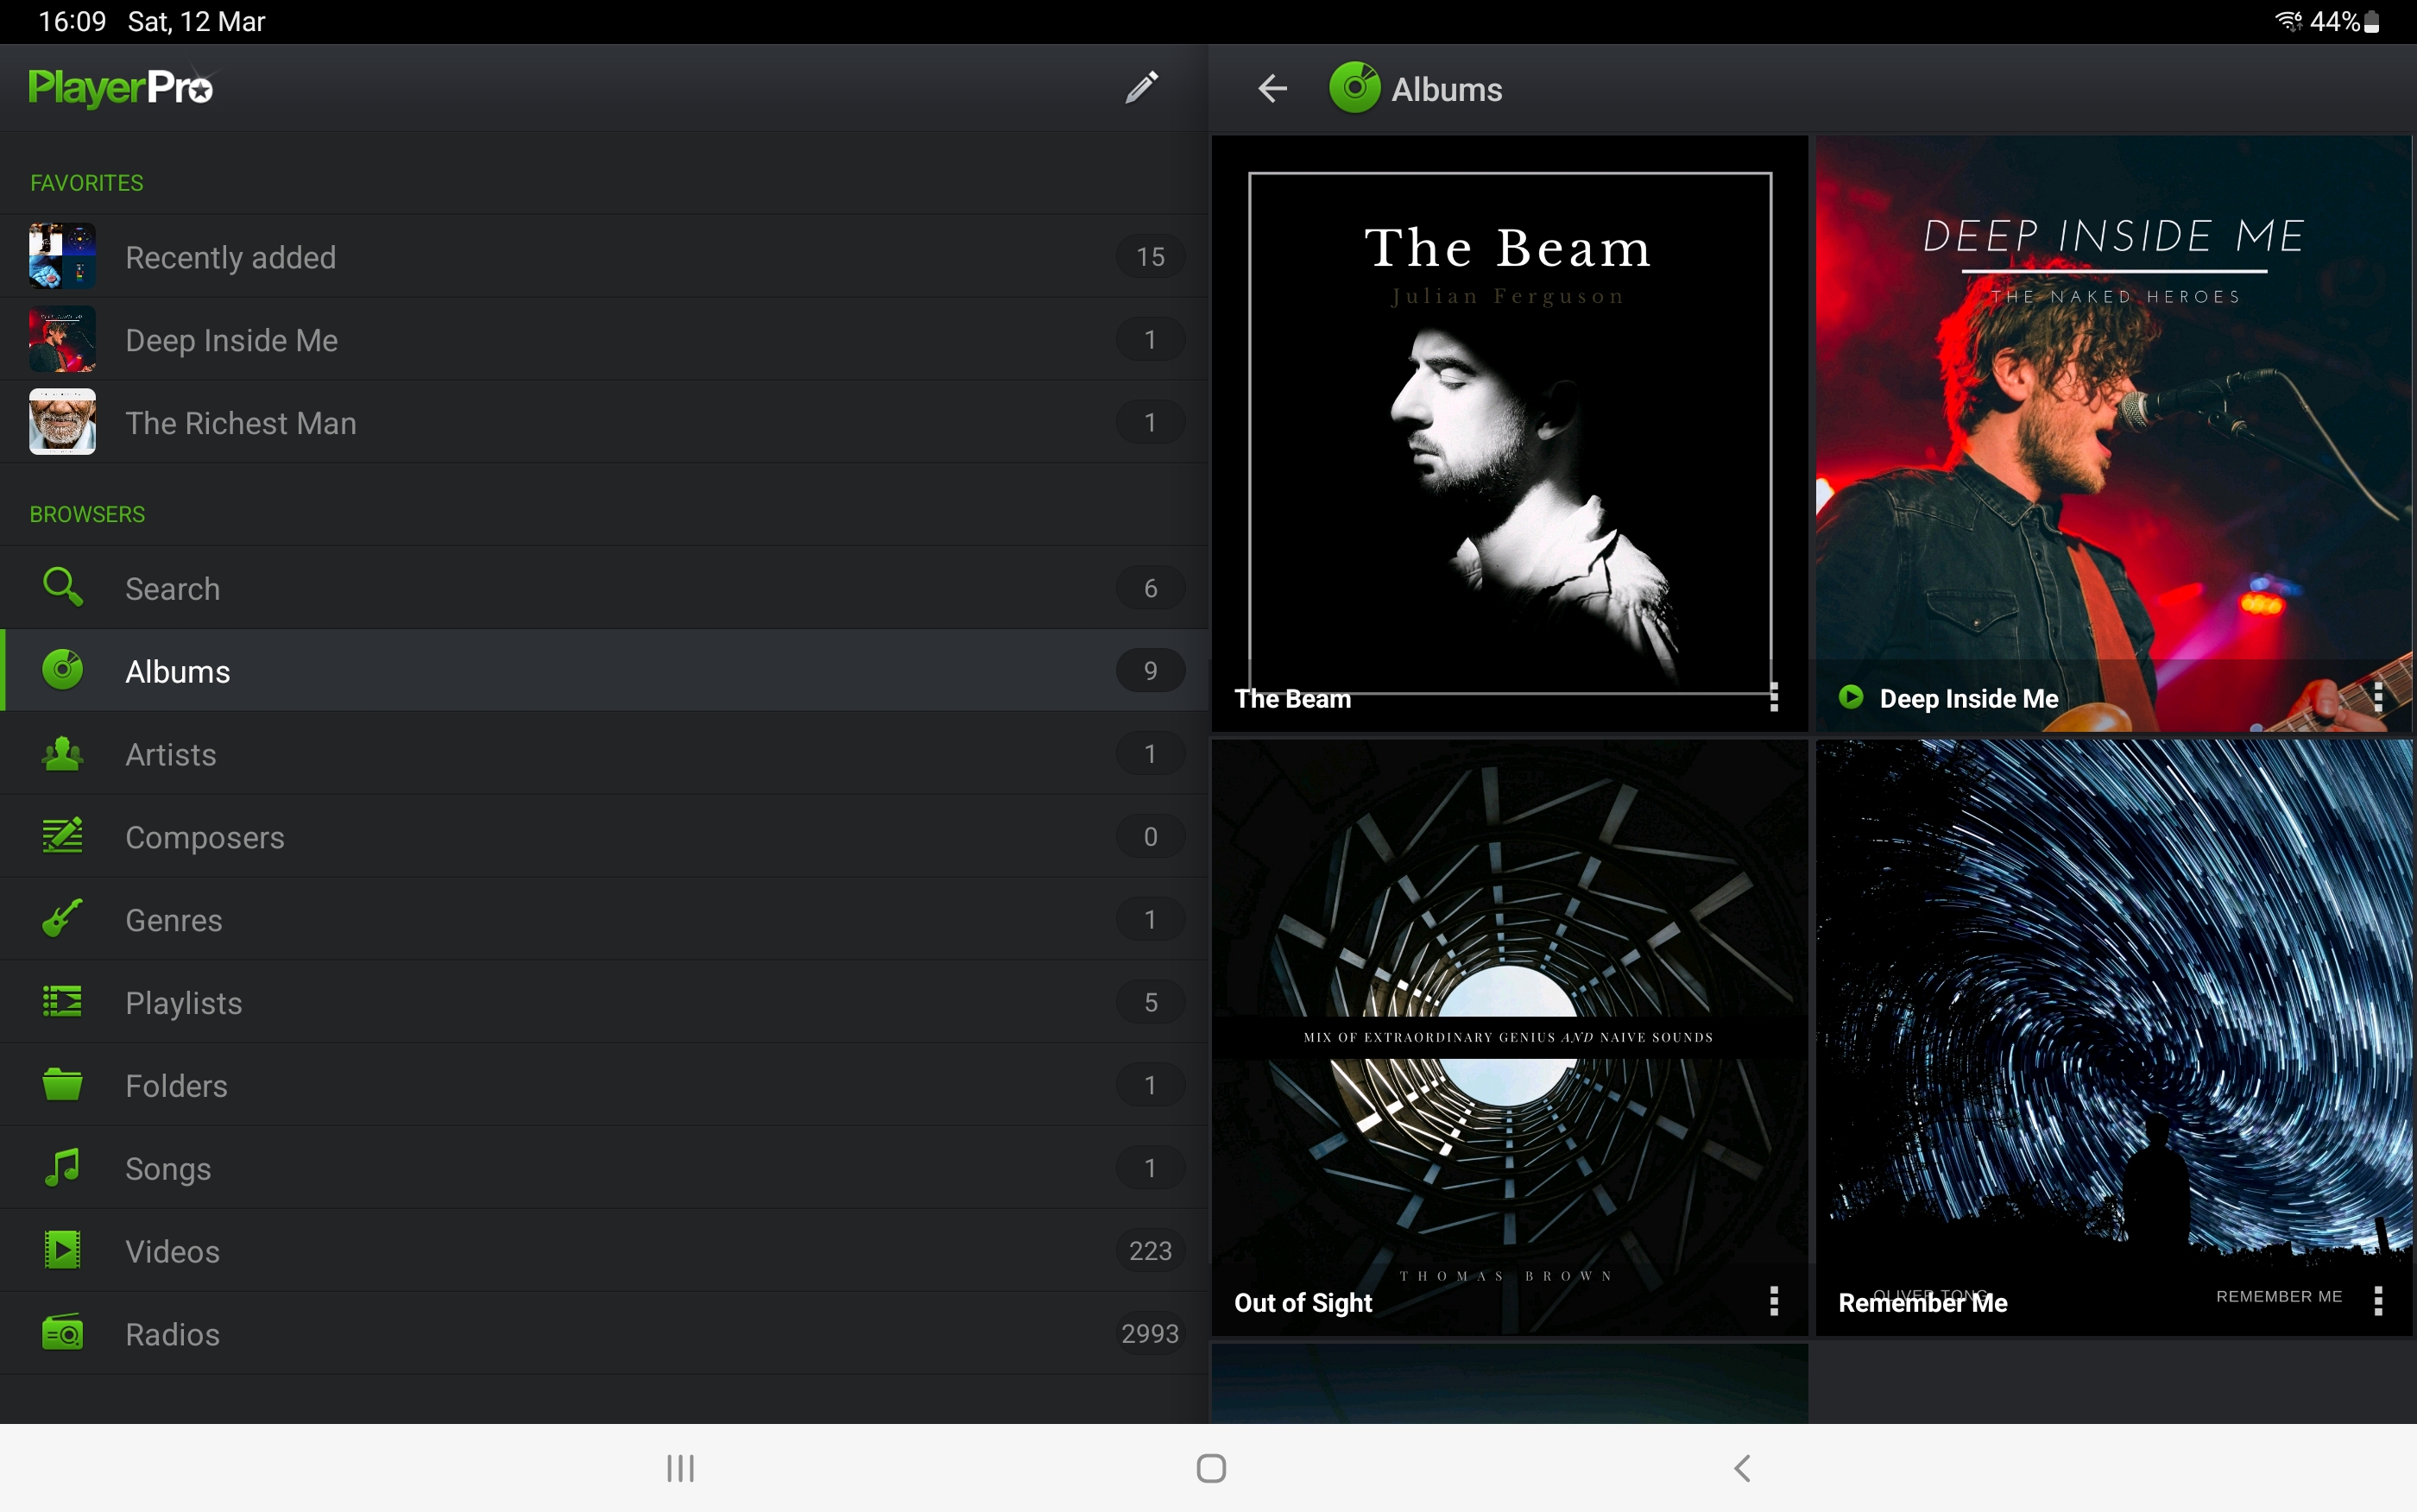This screenshot has height=1512, width=2417.
Task: Click the 'Out of Sight' title label
Action: tap(1303, 1302)
